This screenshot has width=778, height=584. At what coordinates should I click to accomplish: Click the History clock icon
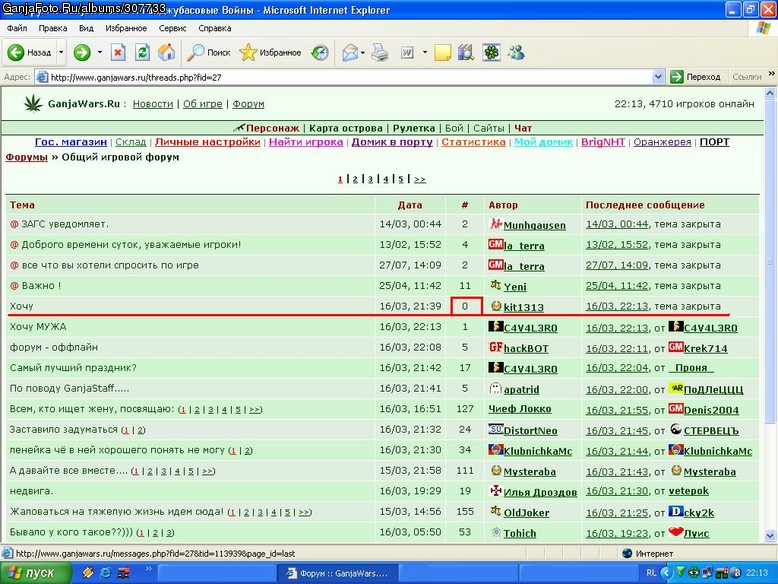(x=320, y=52)
